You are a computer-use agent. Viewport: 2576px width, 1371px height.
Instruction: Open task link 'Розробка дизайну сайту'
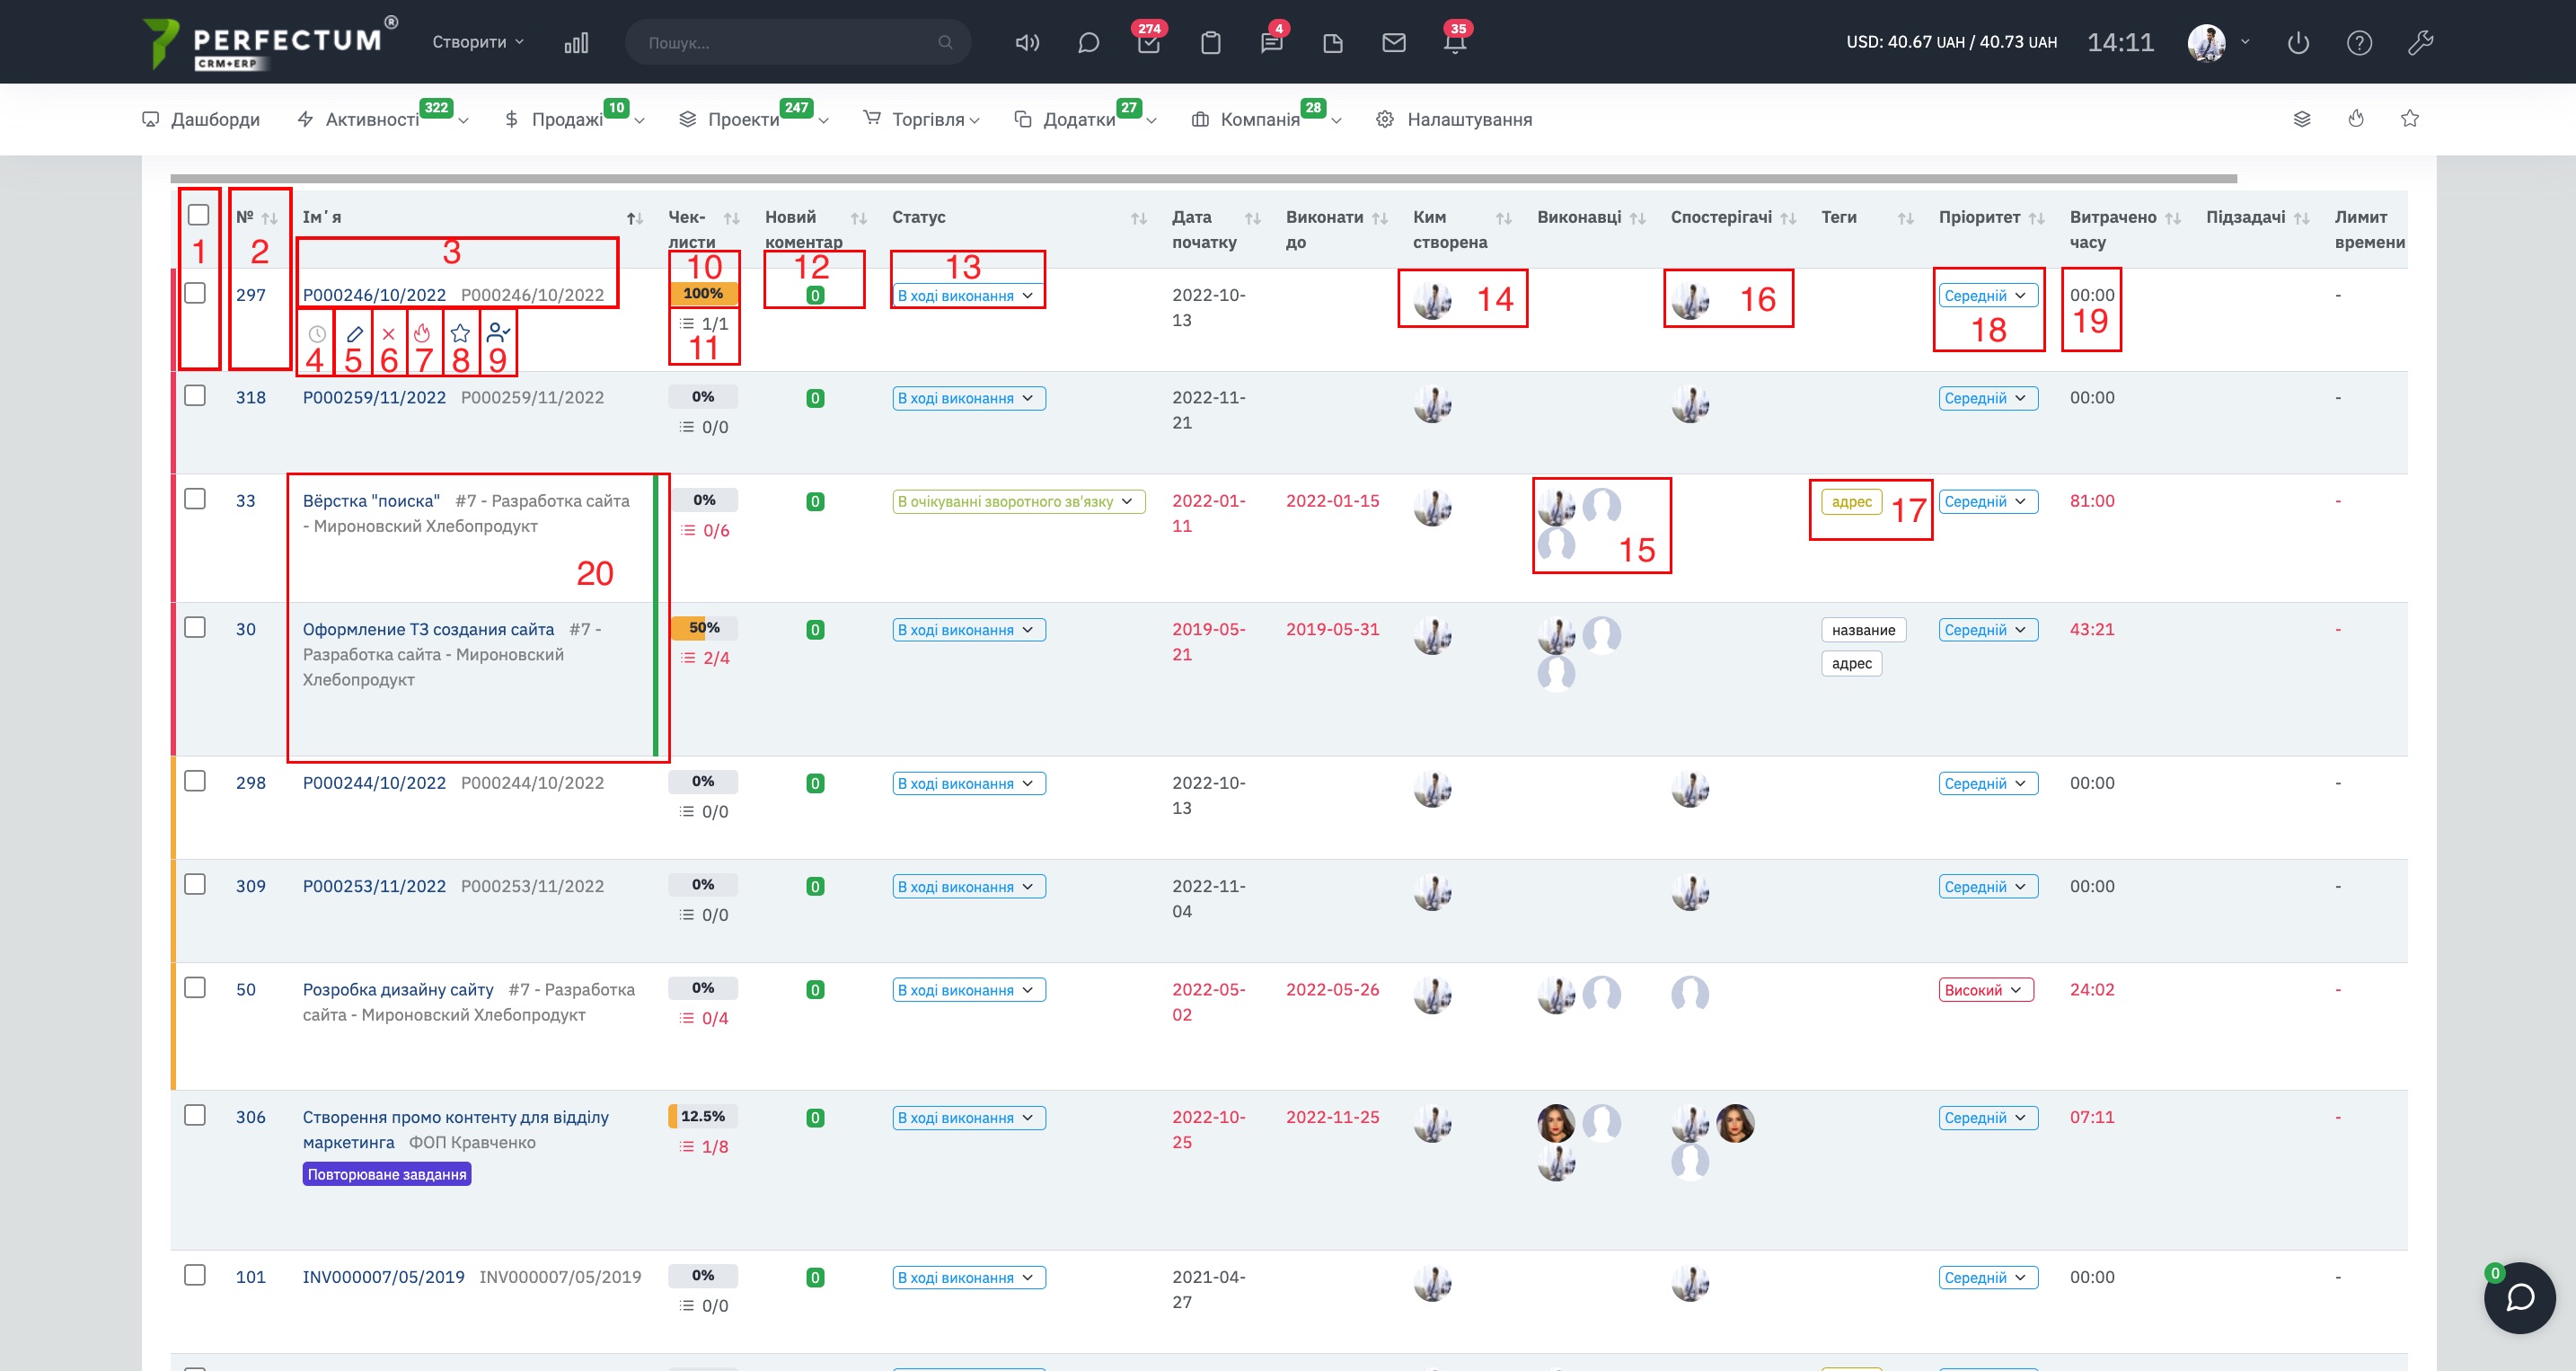click(x=398, y=989)
